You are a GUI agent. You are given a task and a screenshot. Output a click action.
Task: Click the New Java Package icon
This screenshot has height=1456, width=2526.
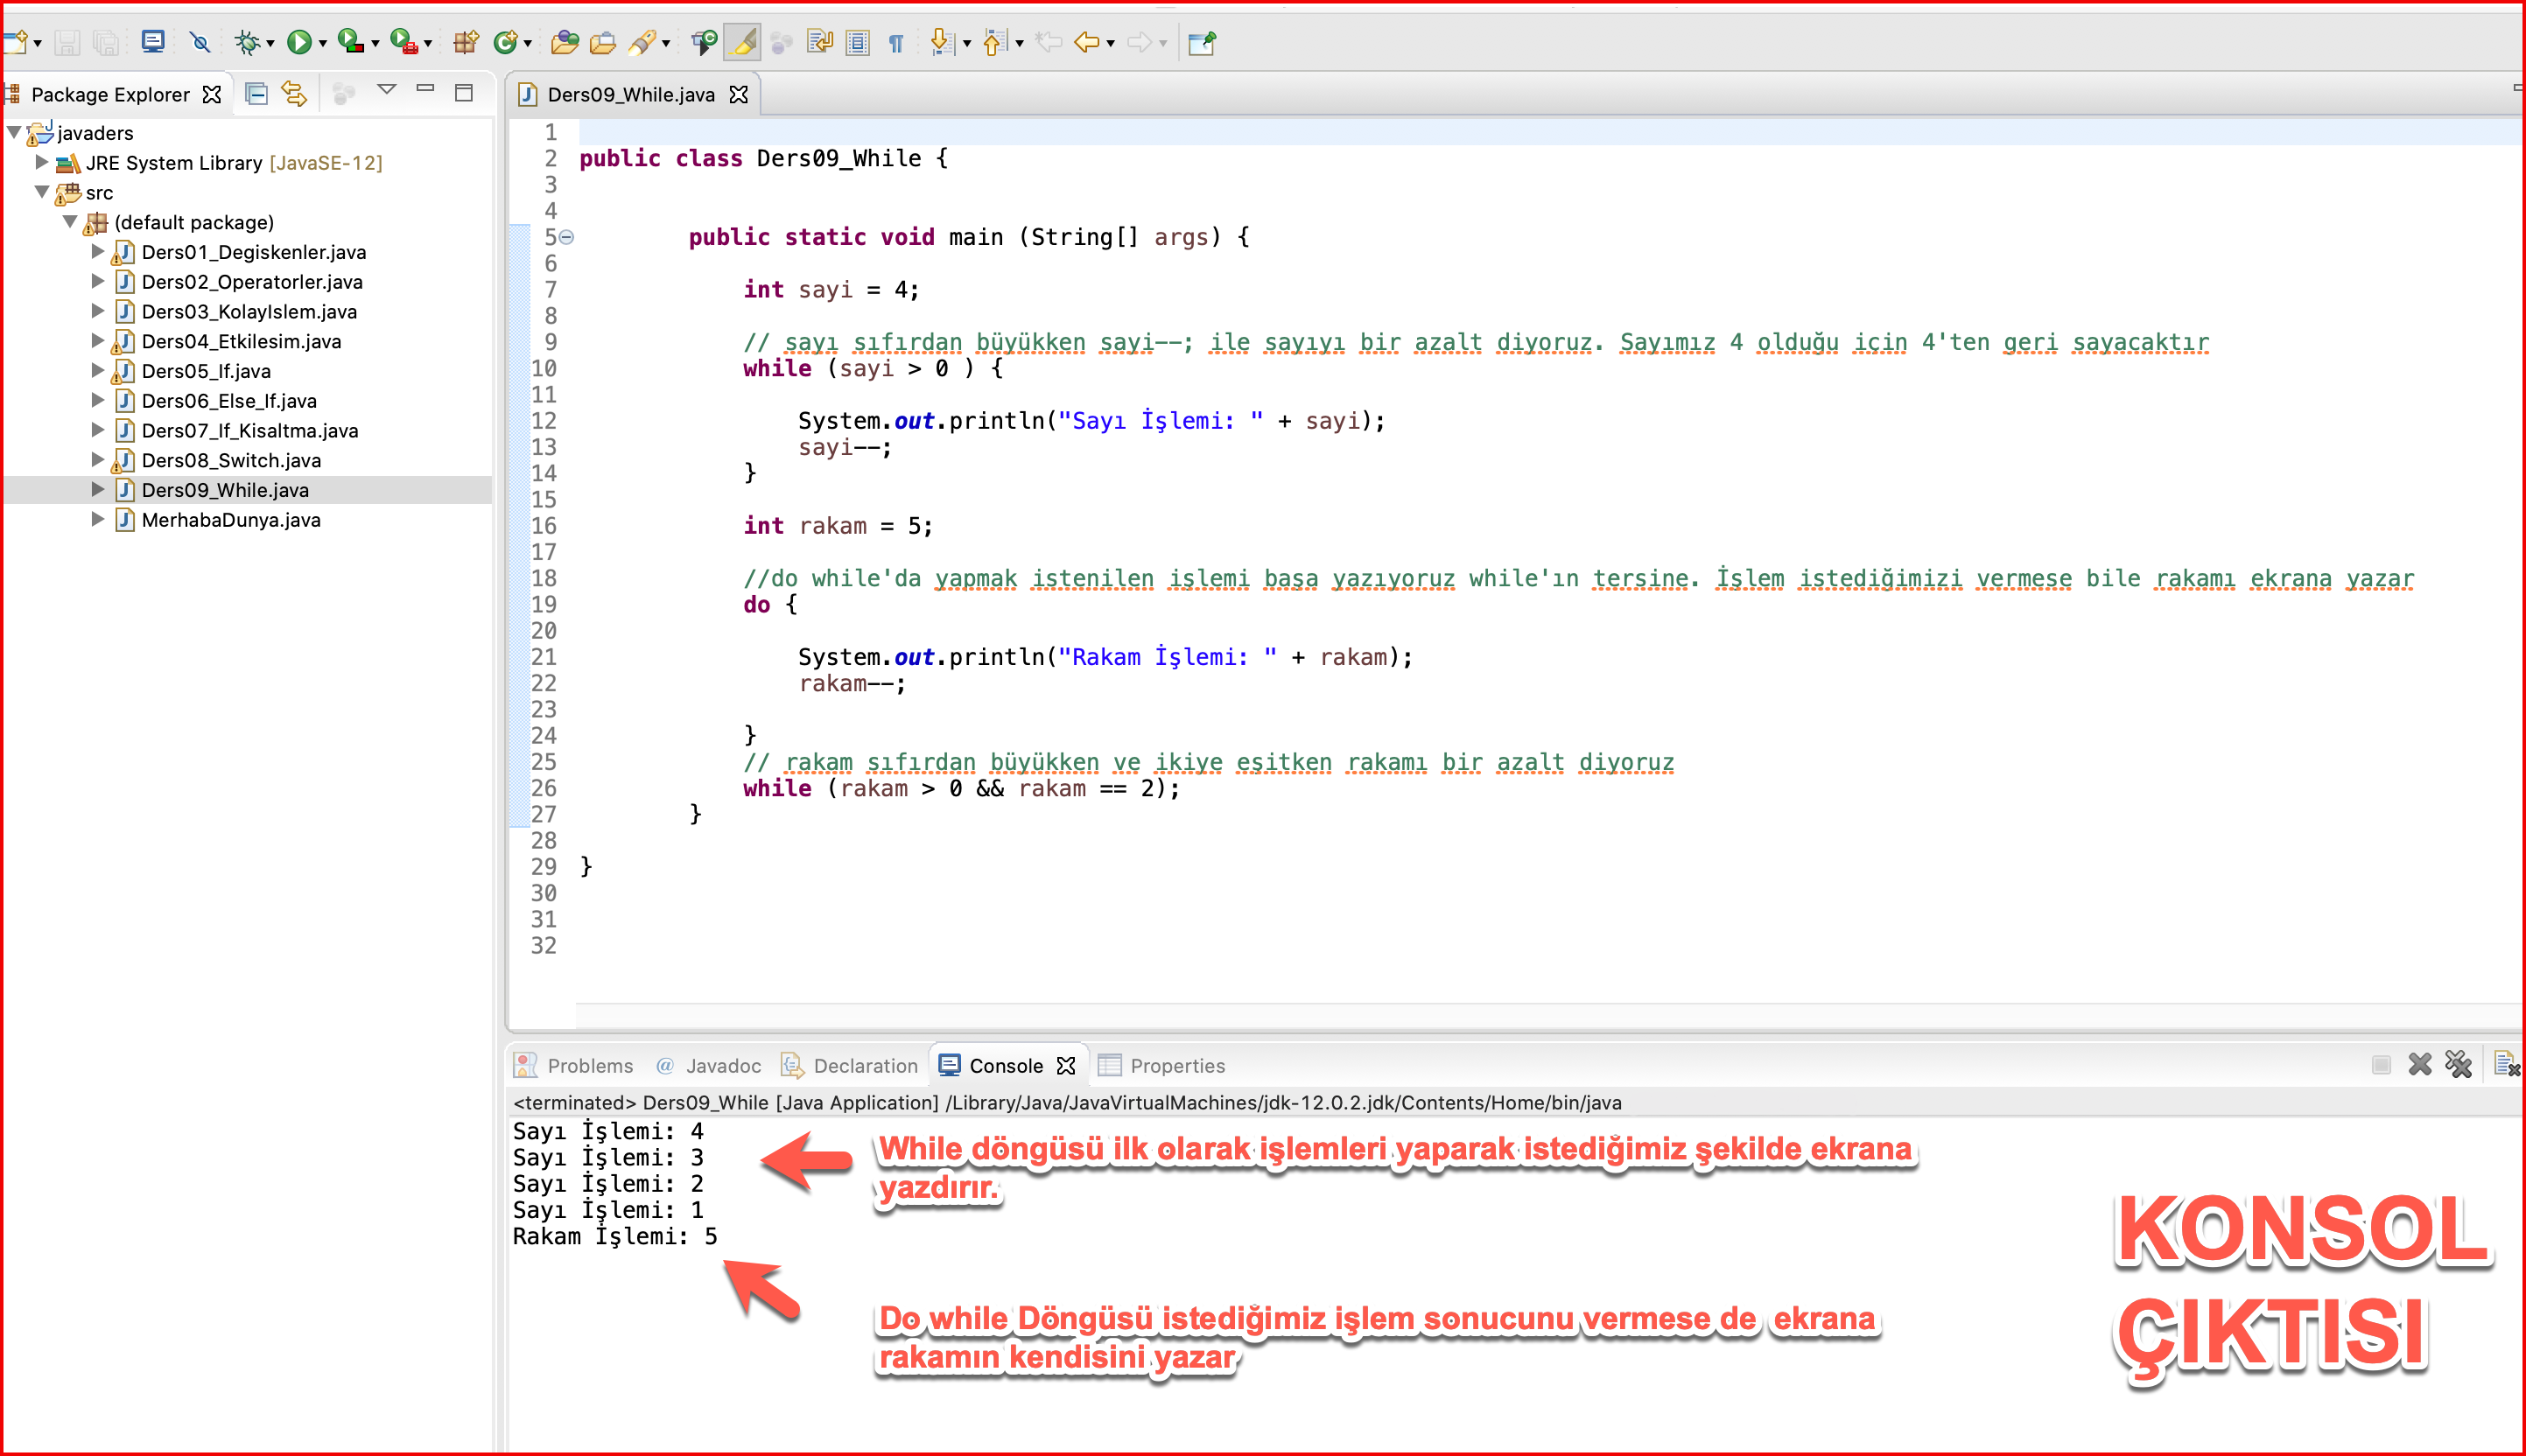(466, 42)
